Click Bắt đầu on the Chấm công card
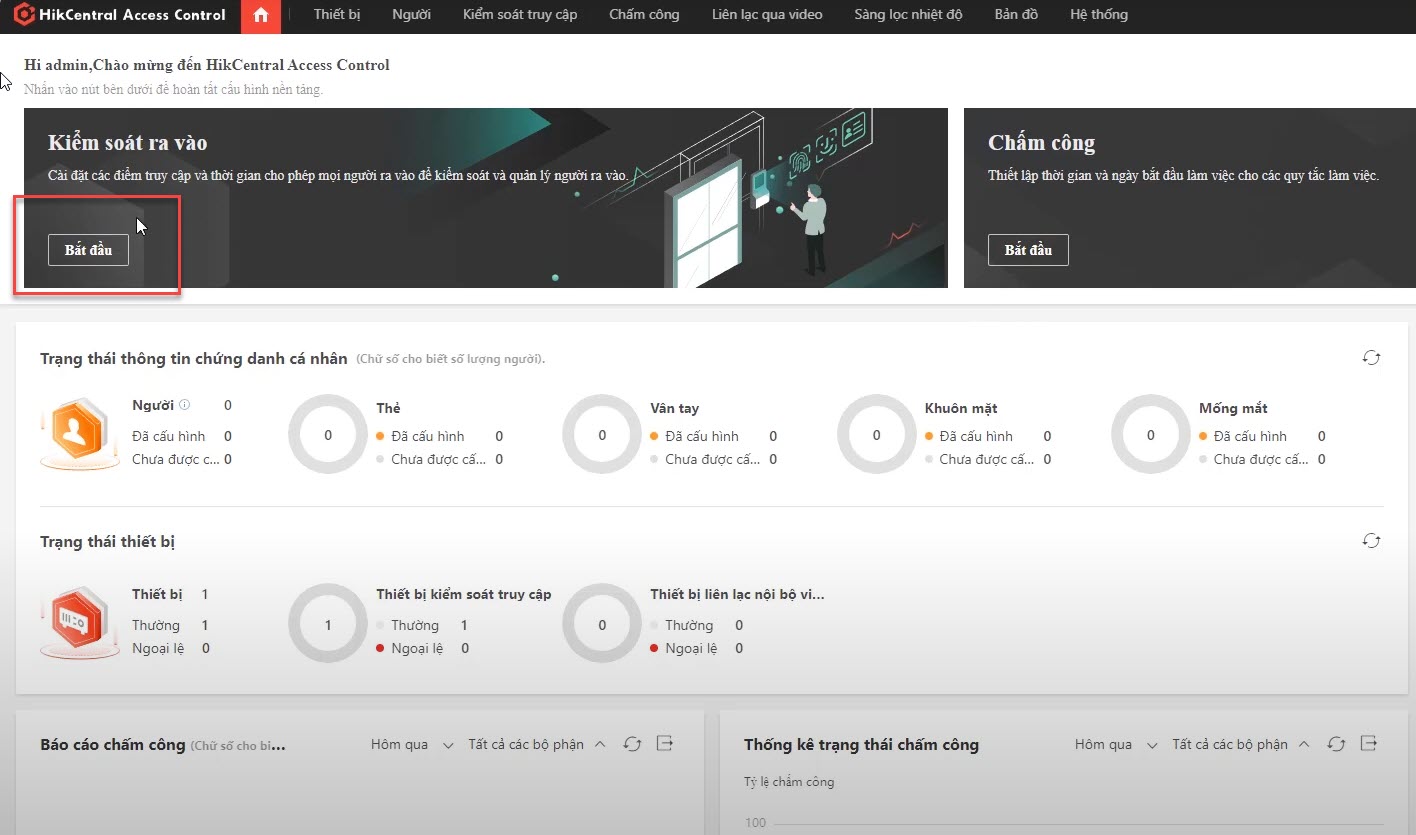The image size is (1416, 835). click(x=1028, y=250)
